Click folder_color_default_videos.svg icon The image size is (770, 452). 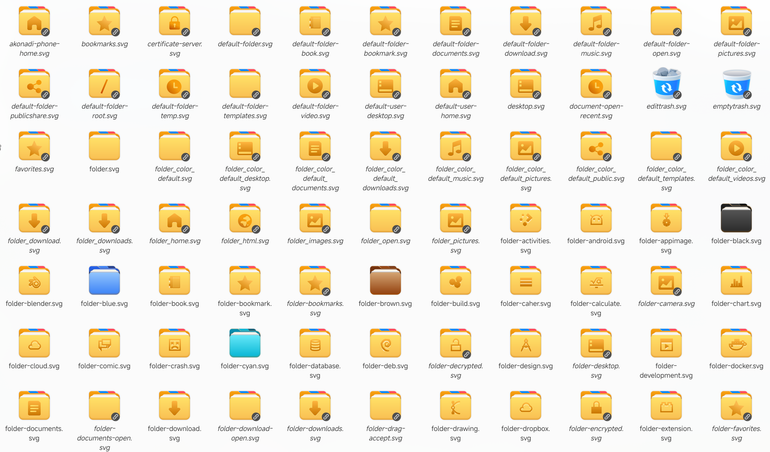(x=736, y=146)
